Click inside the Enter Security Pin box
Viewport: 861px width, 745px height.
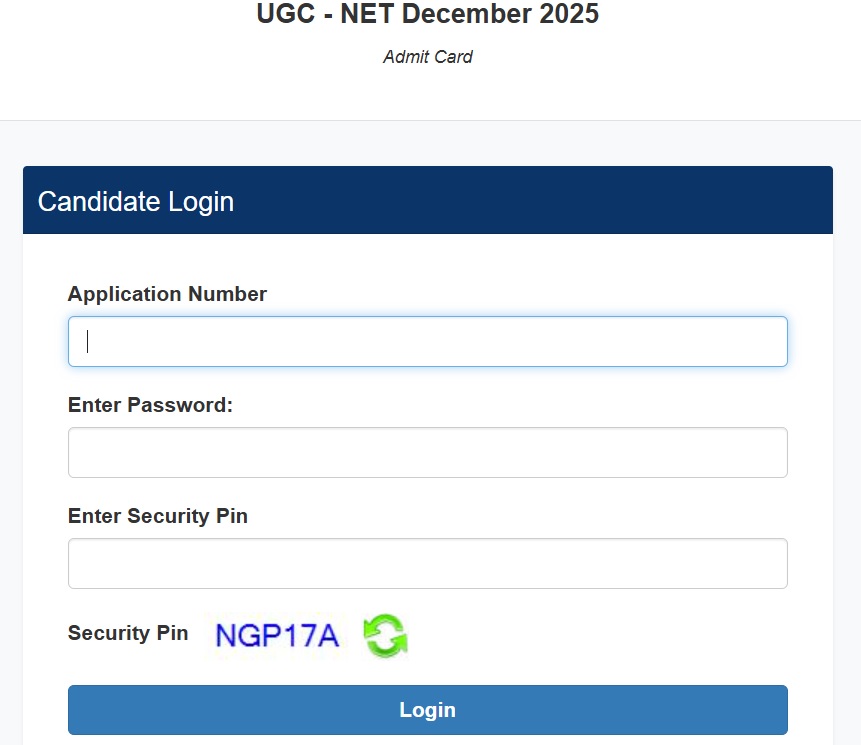tap(427, 563)
